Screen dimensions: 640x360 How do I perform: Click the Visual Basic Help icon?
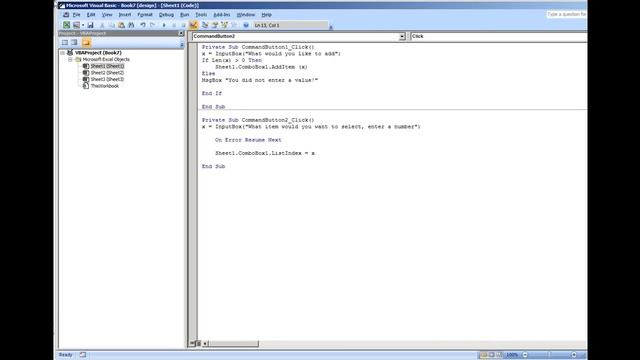[246, 25]
